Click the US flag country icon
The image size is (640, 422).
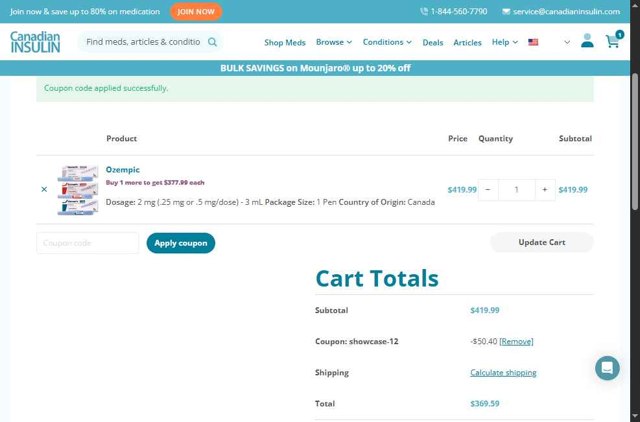click(533, 42)
